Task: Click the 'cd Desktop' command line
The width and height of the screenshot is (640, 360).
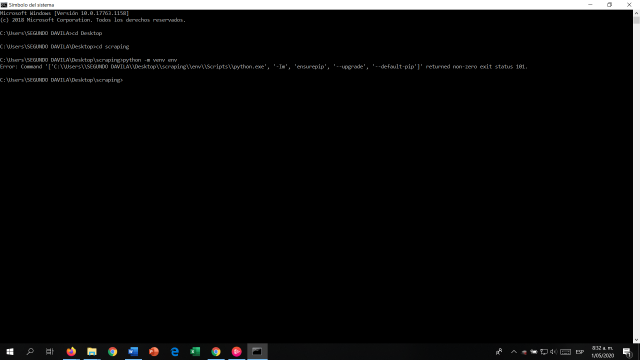Action: point(51,33)
